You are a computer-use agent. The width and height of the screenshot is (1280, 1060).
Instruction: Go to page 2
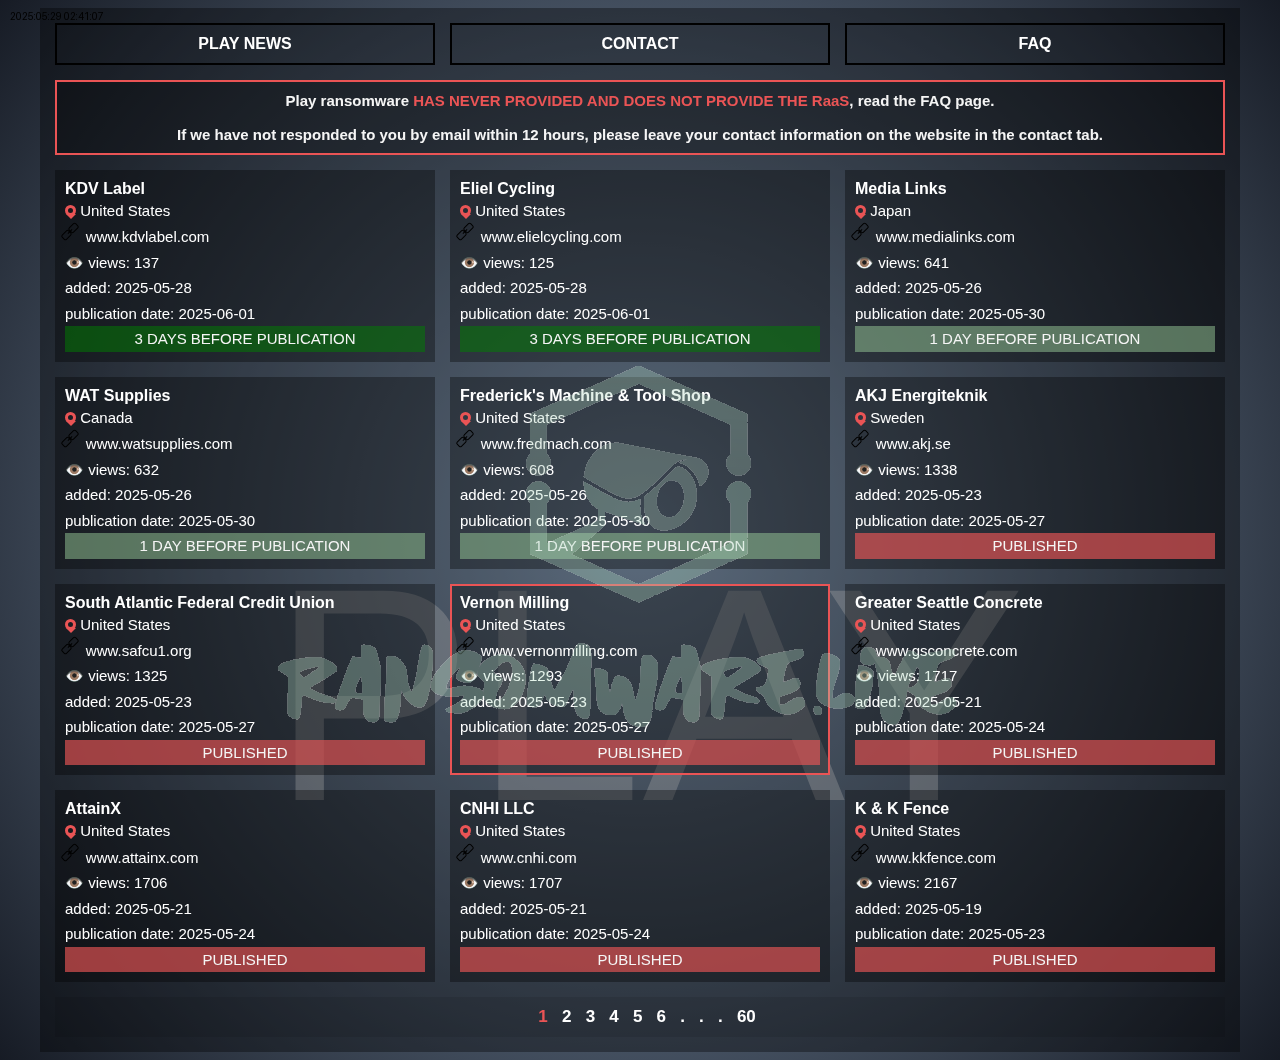[566, 1017]
